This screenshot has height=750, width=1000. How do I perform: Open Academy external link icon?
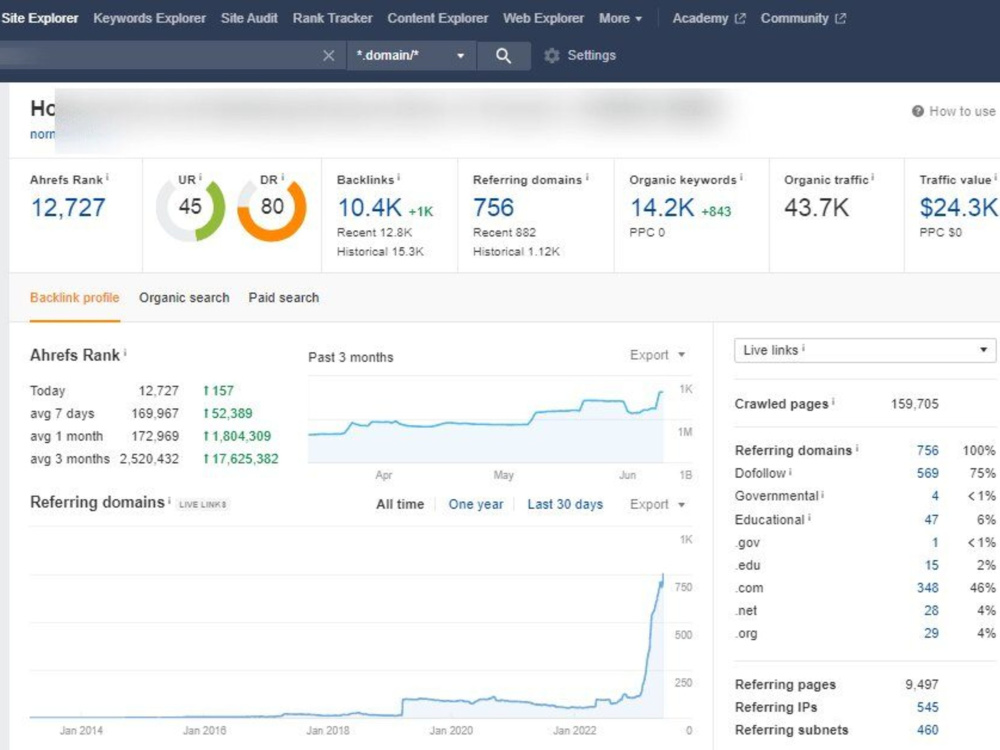coord(740,18)
